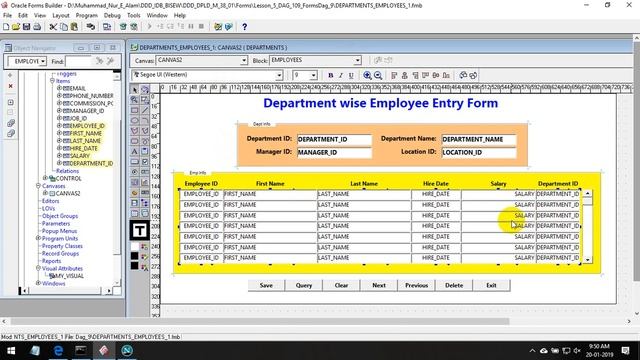Click the Delete button on form canvas

(454, 285)
